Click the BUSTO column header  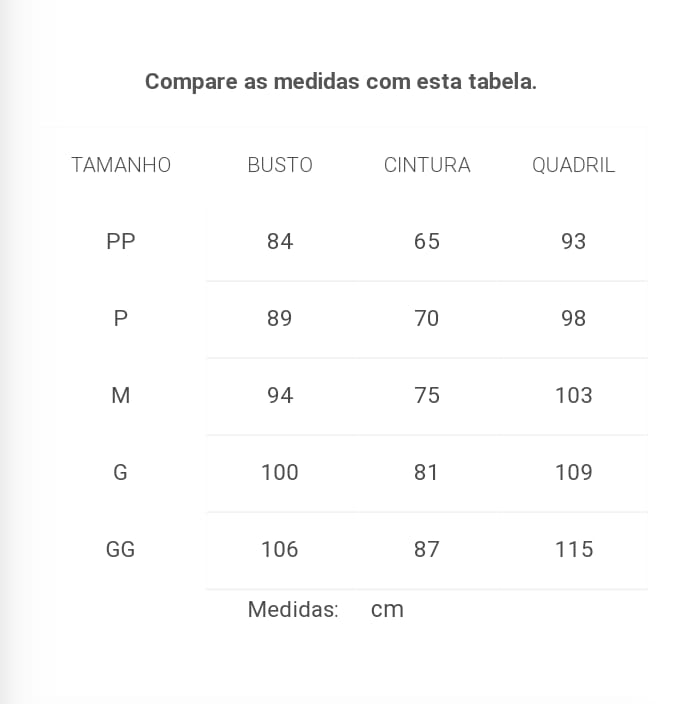(280, 165)
